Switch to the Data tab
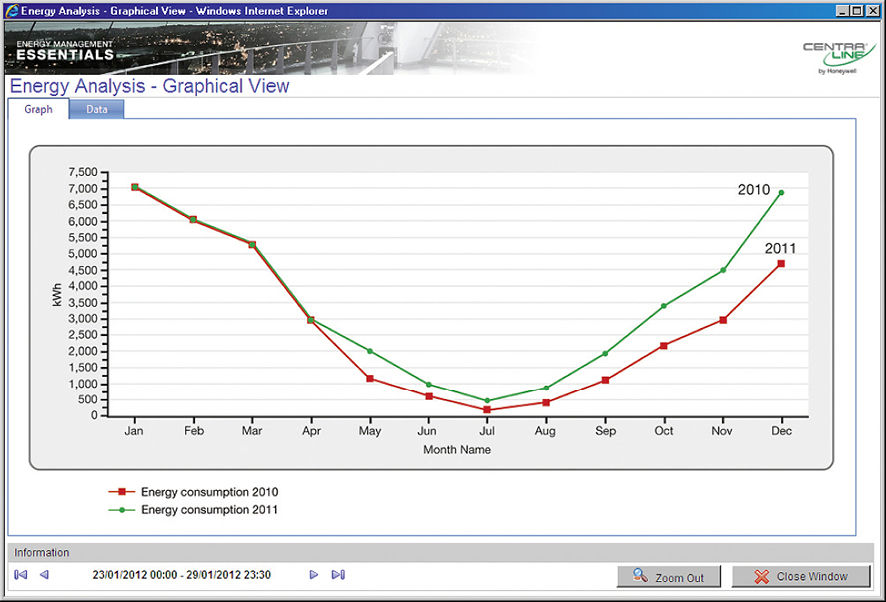The image size is (886, 602). pyautogui.click(x=96, y=109)
